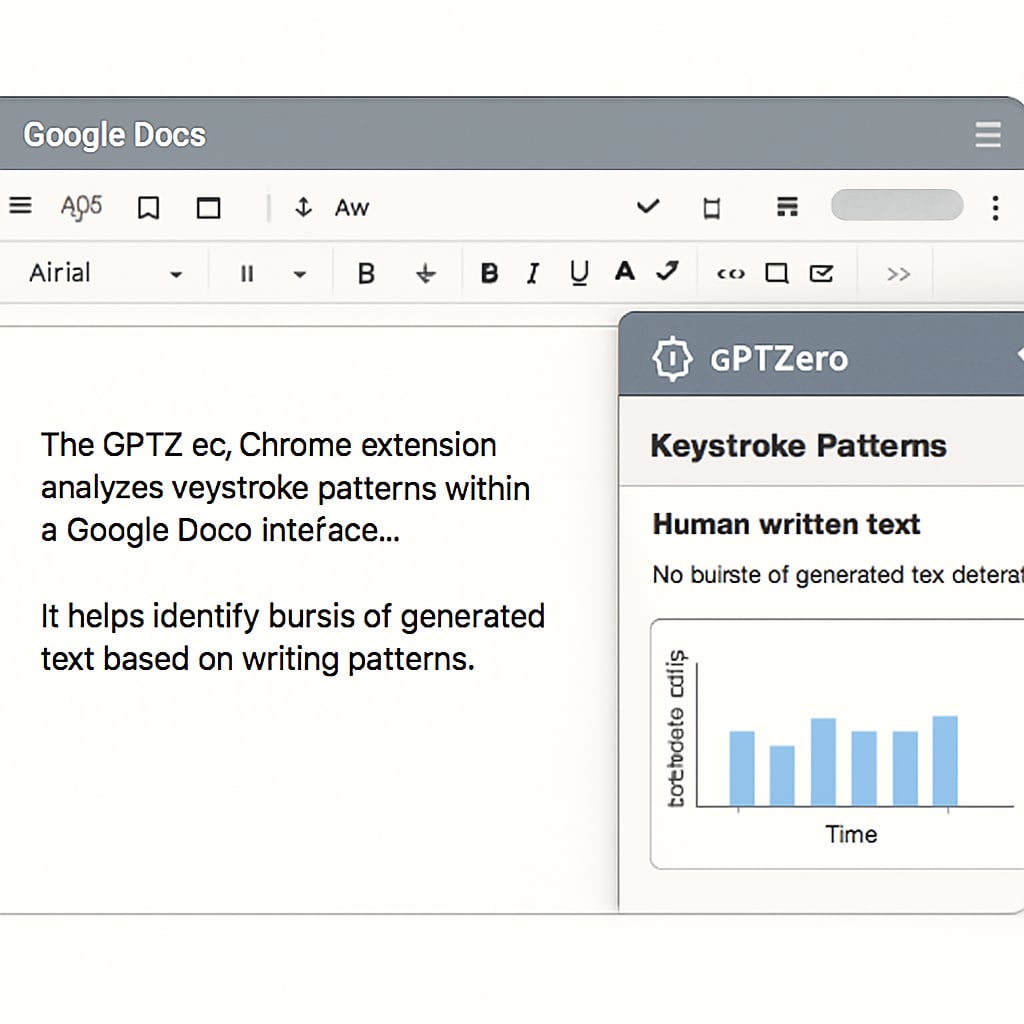Click the No buirste of generated tex message
The height and width of the screenshot is (1024, 1024).
pos(838,575)
